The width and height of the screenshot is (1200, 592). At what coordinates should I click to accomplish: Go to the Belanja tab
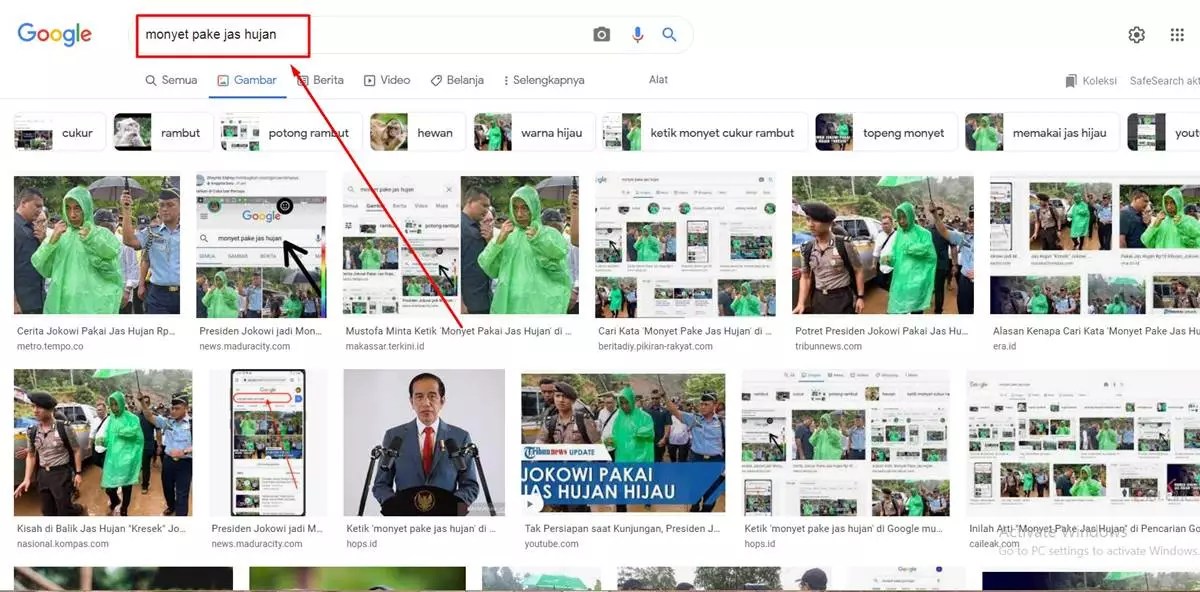[457, 80]
